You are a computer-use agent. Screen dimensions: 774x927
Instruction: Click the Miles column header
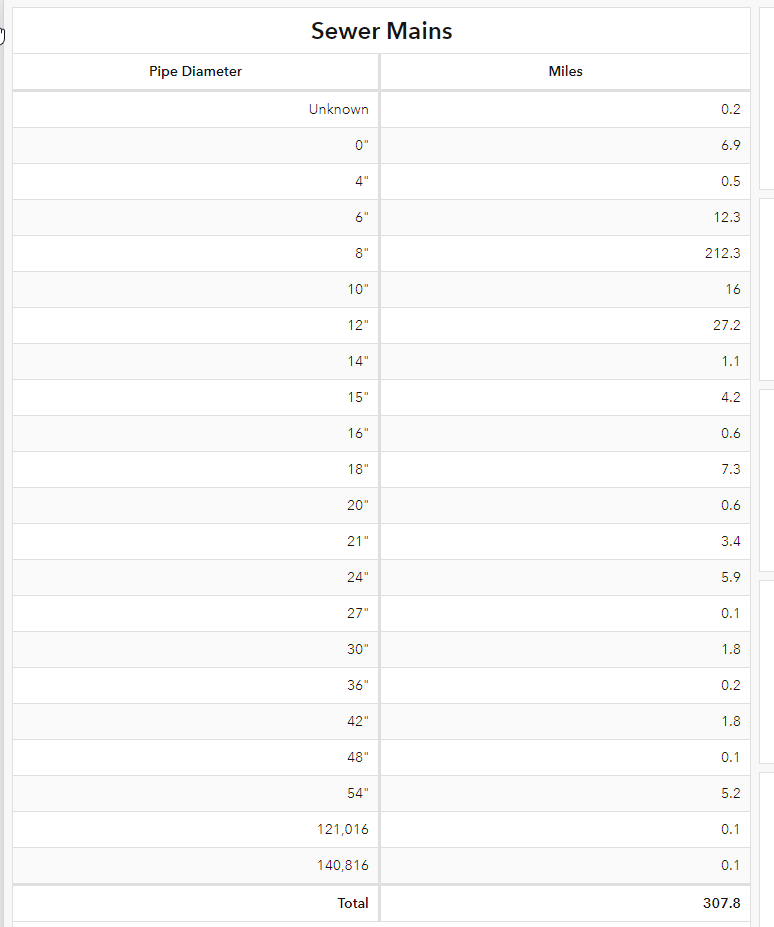click(x=565, y=71)
